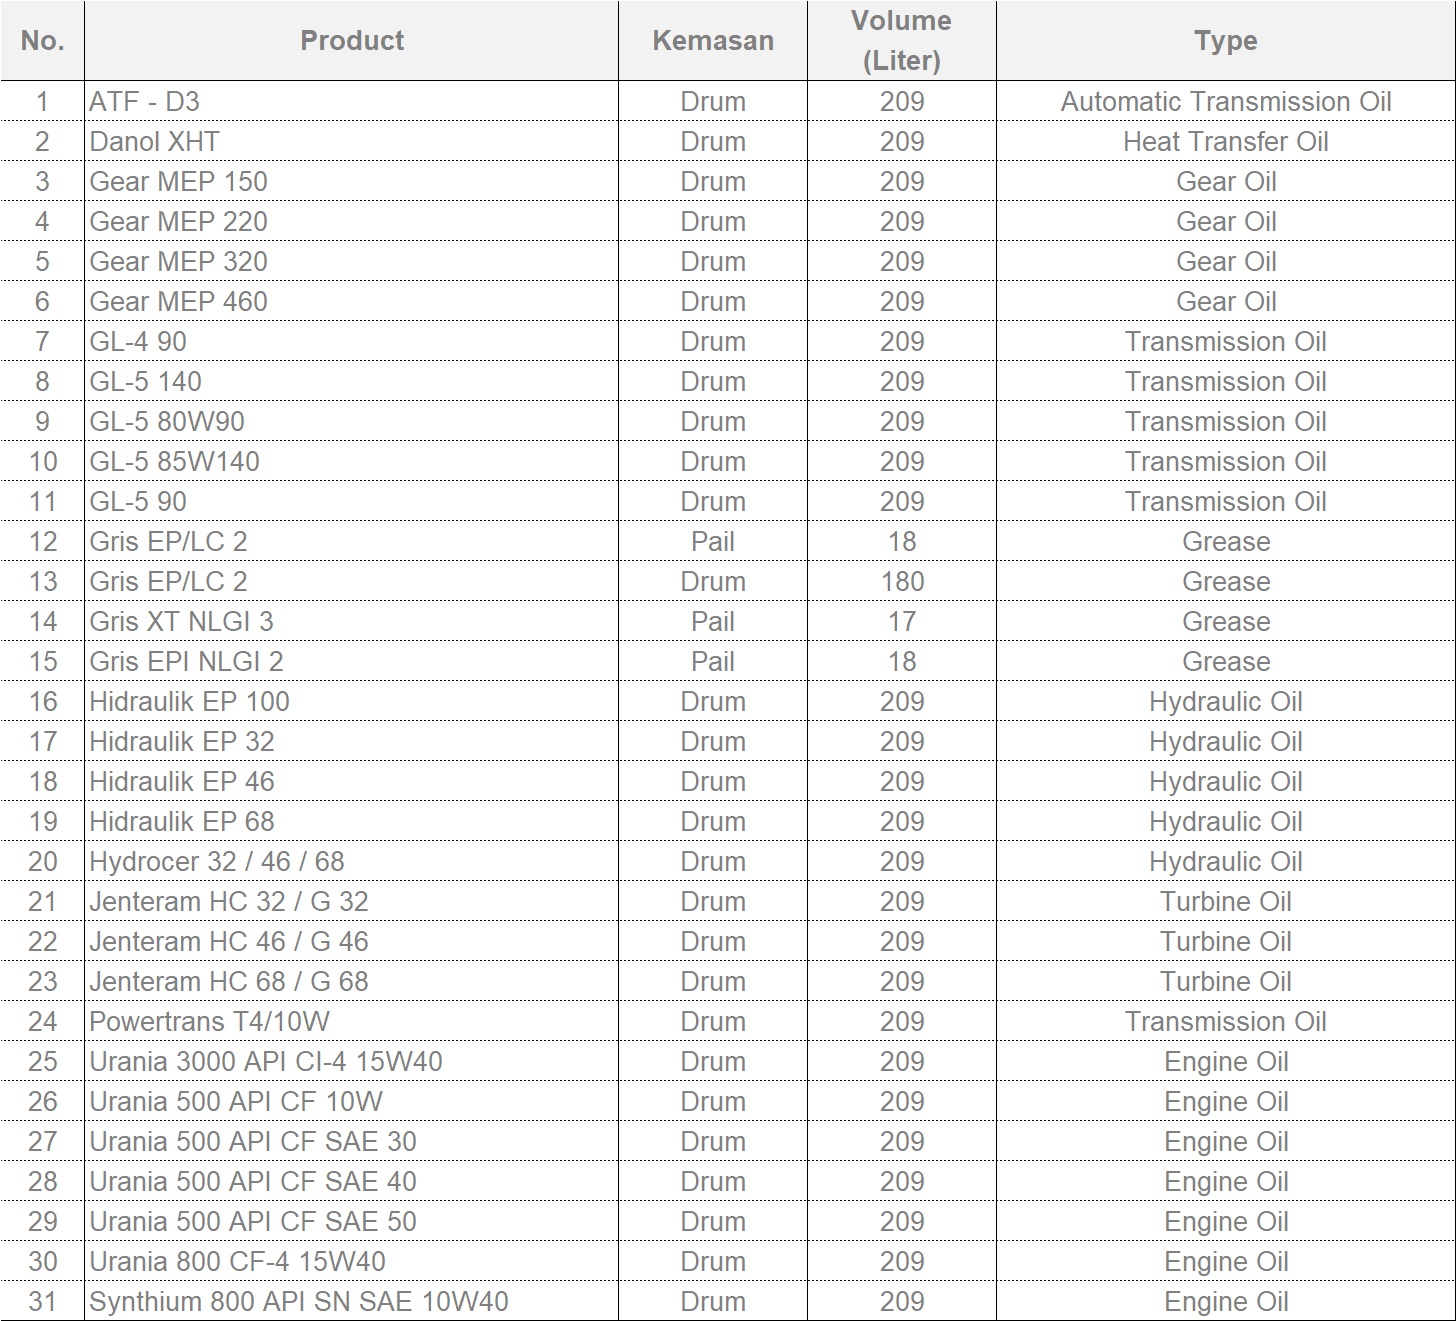Click the Gear MEP 460 cell
This screenshot has height=1321, width=1456.
coord(178,302)
